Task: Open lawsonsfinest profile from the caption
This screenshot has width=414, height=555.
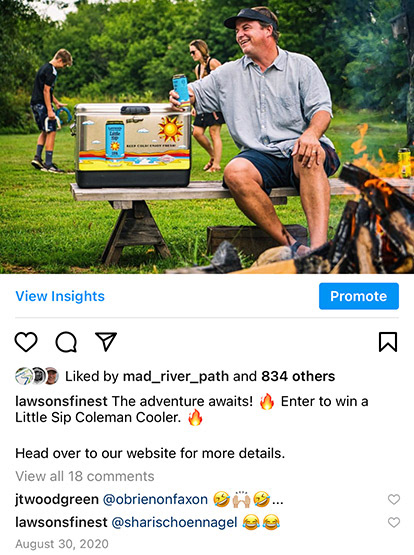Action: pos(61,401)
